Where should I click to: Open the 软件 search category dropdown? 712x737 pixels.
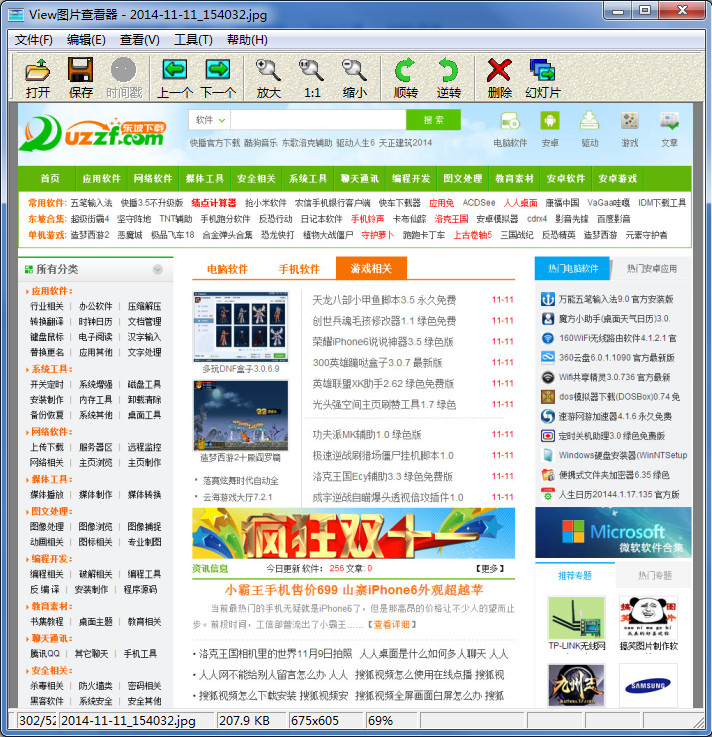(210, 120)
